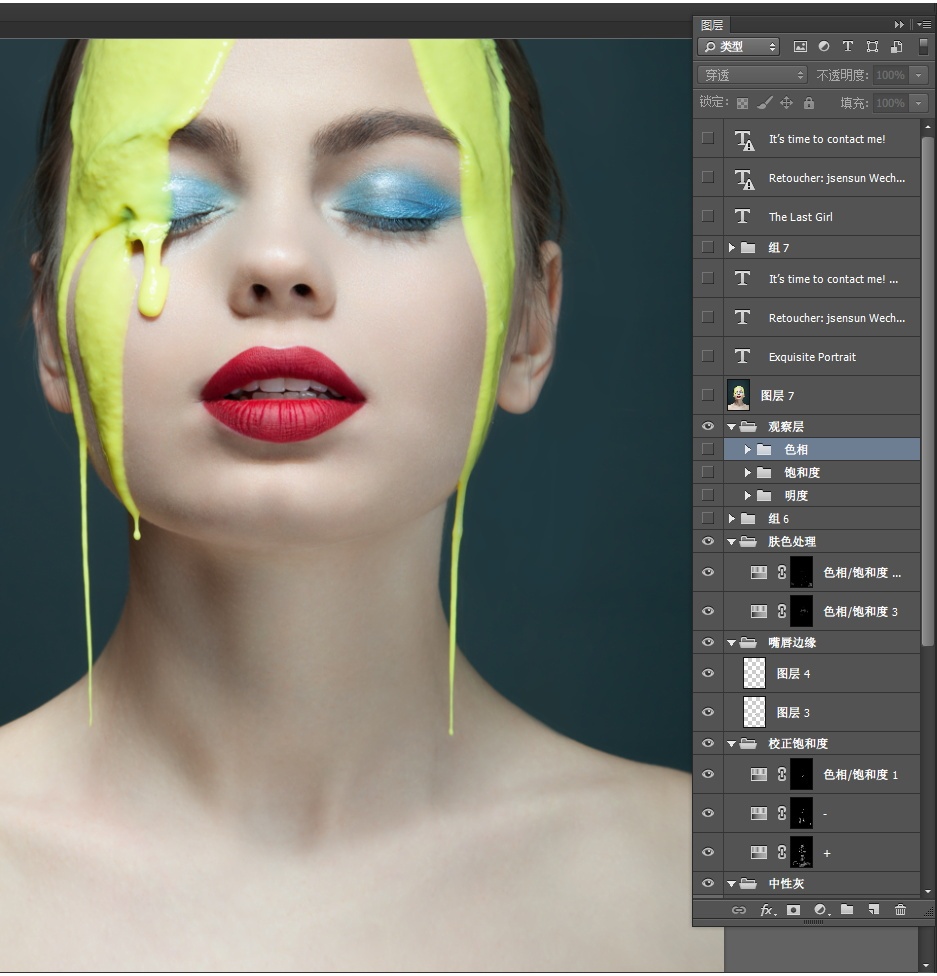Click the T icon of Exquisite Portrait layer

742,356
